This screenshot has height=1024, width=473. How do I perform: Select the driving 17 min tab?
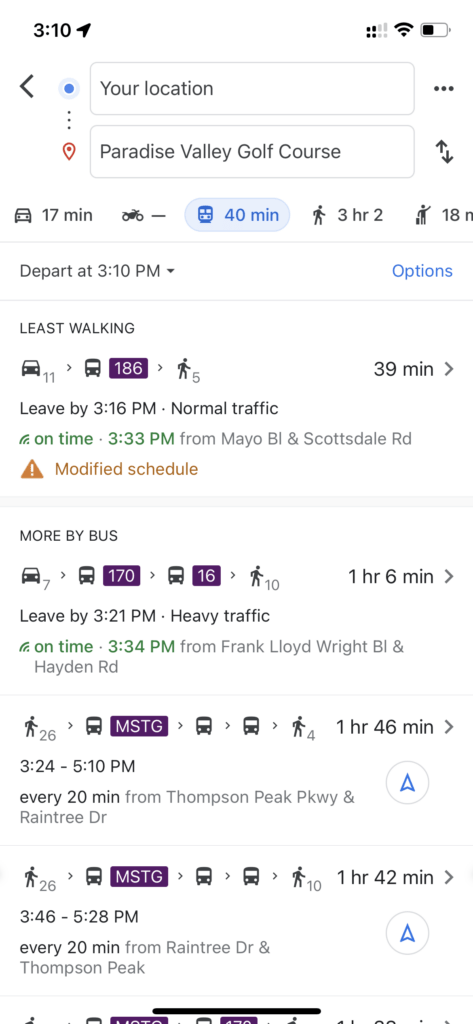(x=54, y=215)
